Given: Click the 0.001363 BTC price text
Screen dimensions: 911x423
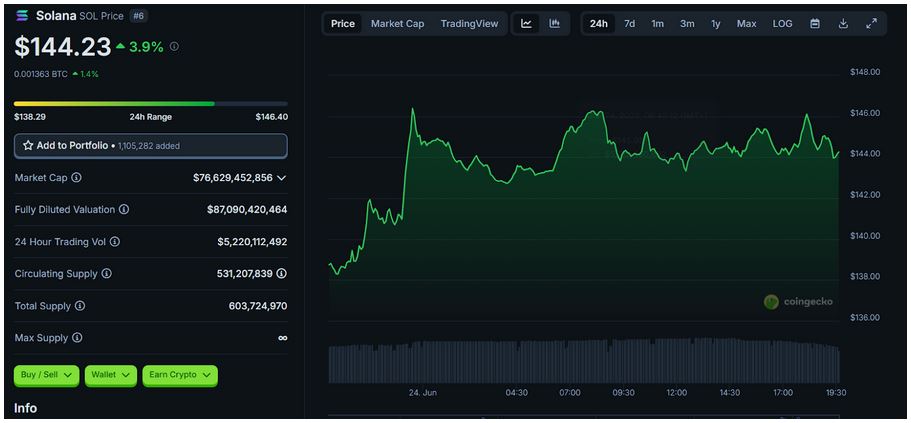Looking at the screenshot, I should point(41,74).
